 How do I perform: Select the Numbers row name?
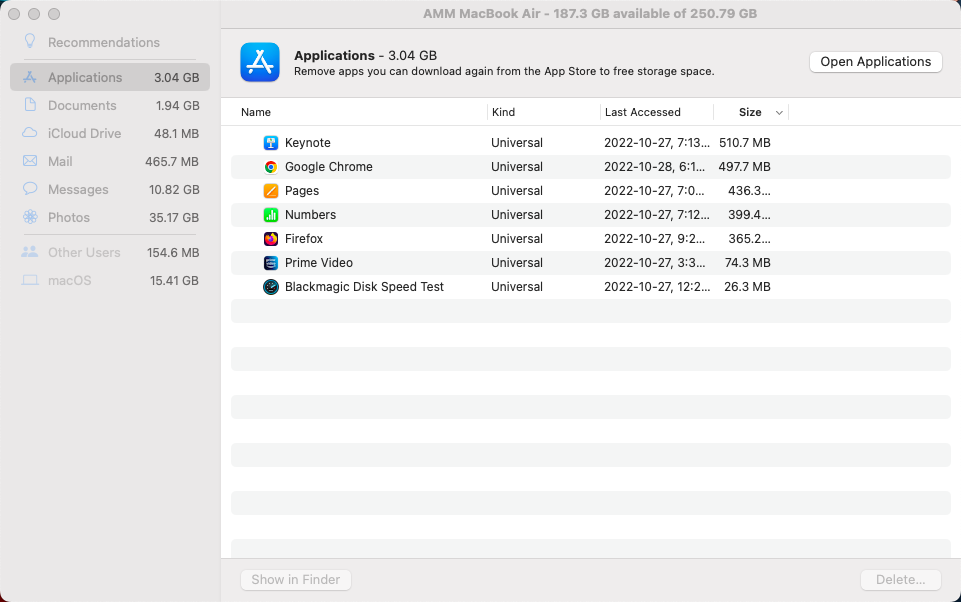coord(310,215)
